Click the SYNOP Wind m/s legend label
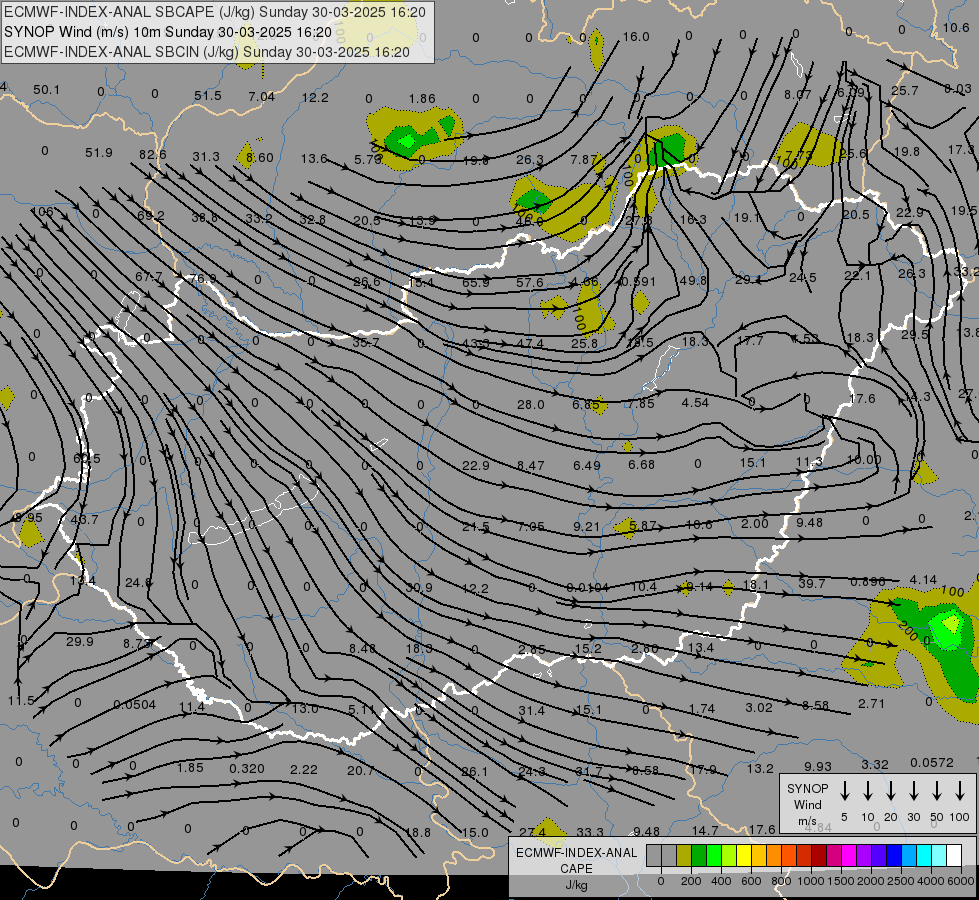This screenshot has height=900, width=979. (x=807, y=804)
